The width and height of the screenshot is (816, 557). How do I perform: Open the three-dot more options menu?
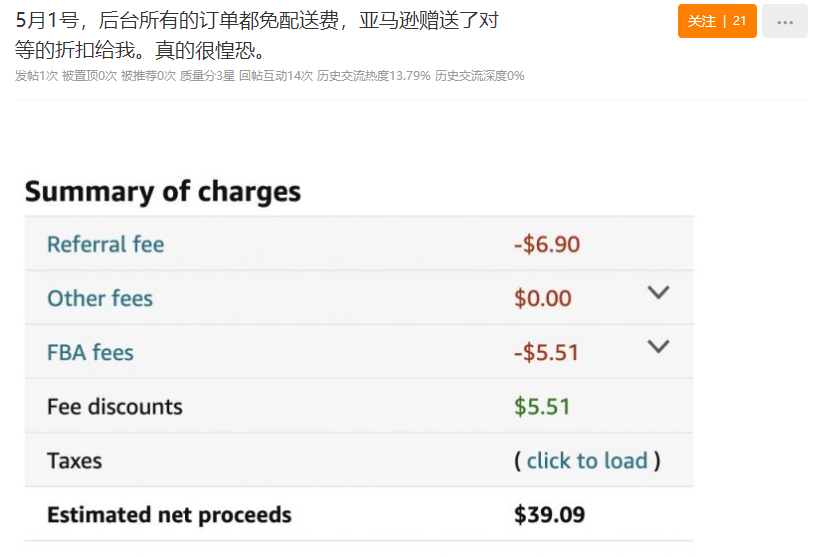pos(784,21)
